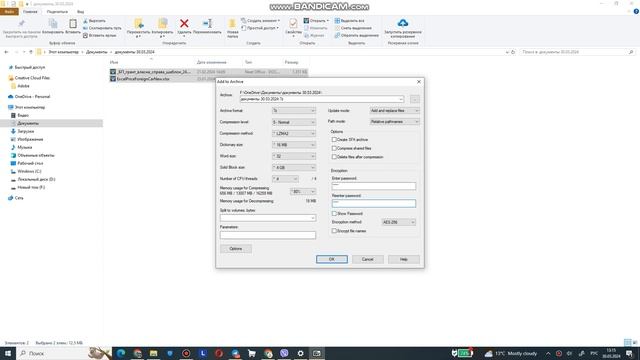The image size is (640, 360).
Task: Open the Archive format dropdown
Action: point(294,111)
